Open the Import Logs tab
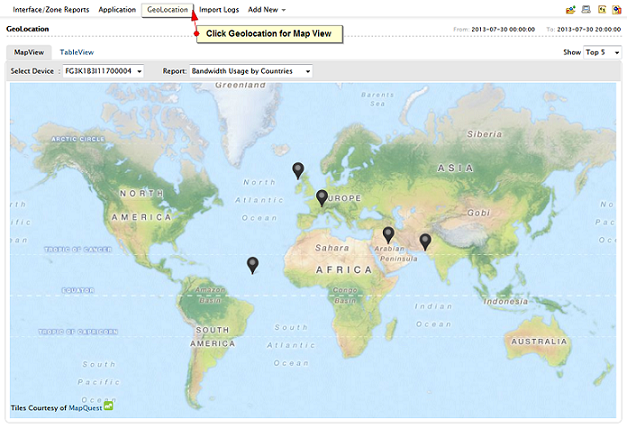 (x=219, y=10)
